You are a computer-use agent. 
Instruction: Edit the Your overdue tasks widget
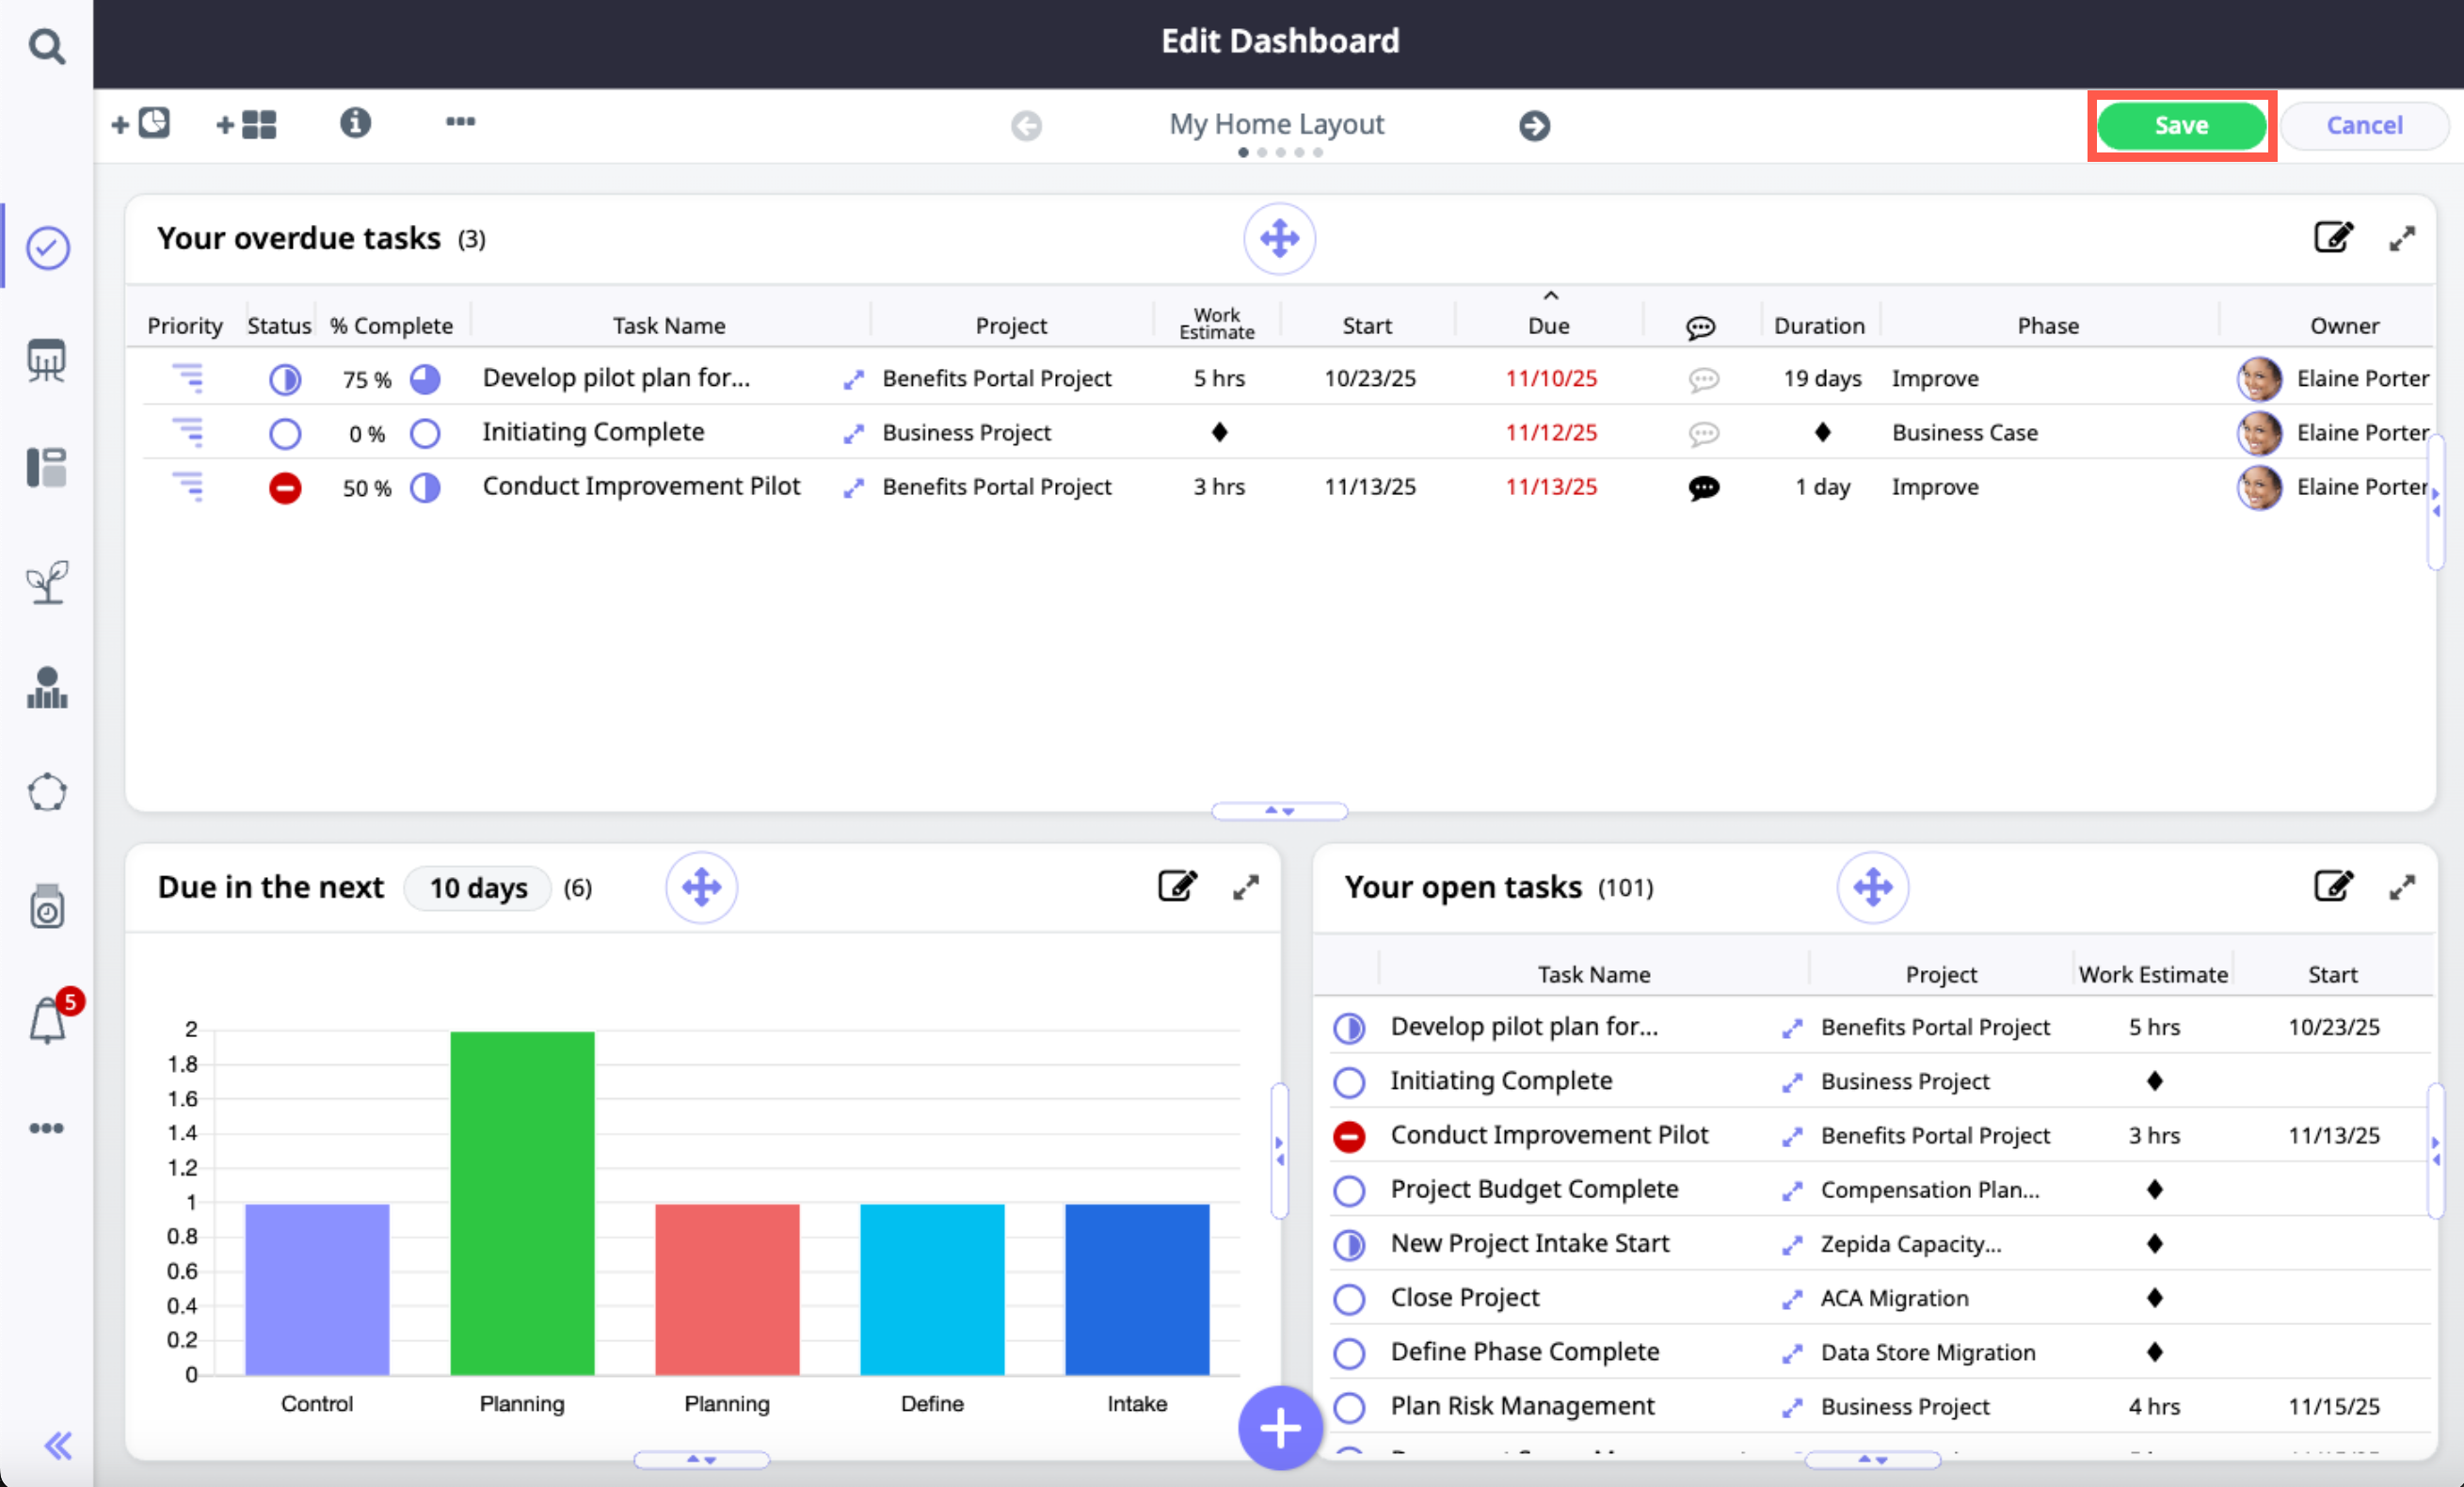point(2332,238)
